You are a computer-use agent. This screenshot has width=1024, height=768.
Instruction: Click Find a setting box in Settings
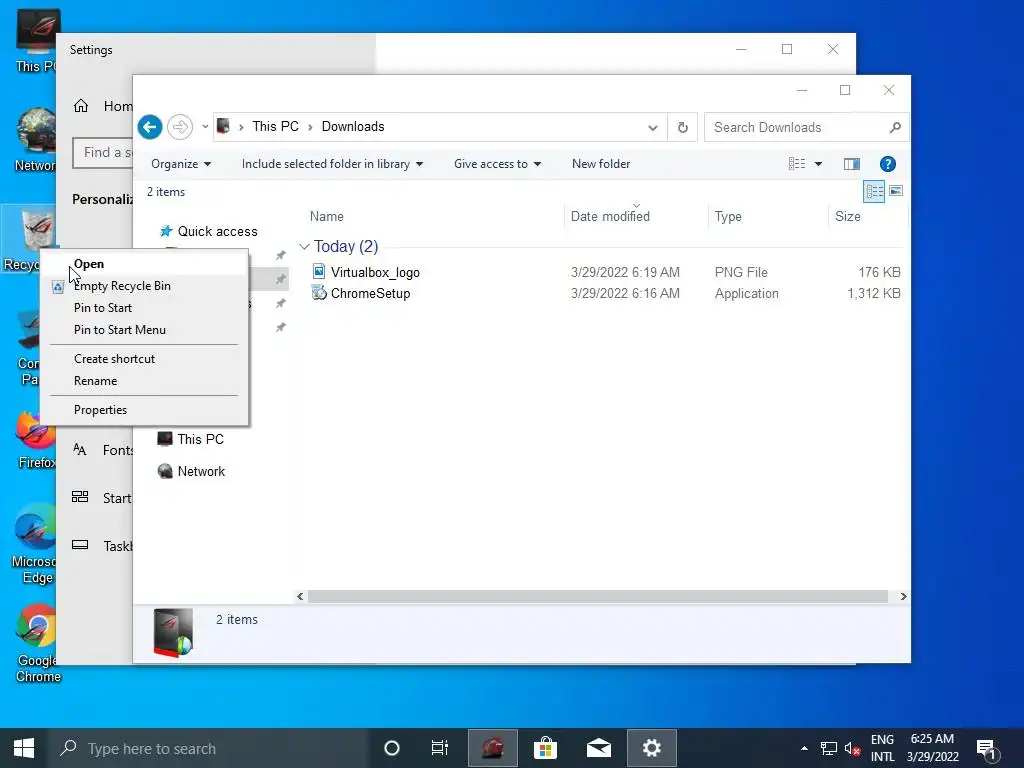[103, 153]
